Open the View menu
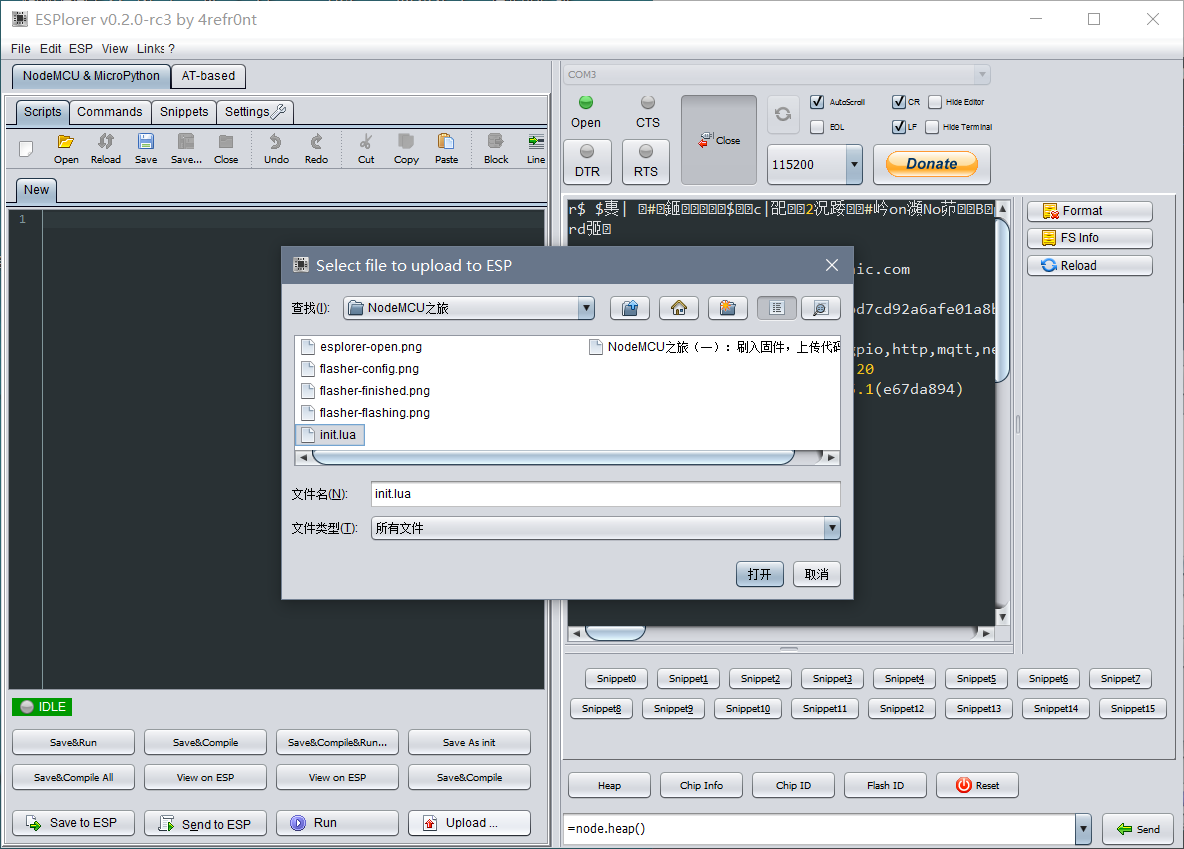 [x=115, y=48]
